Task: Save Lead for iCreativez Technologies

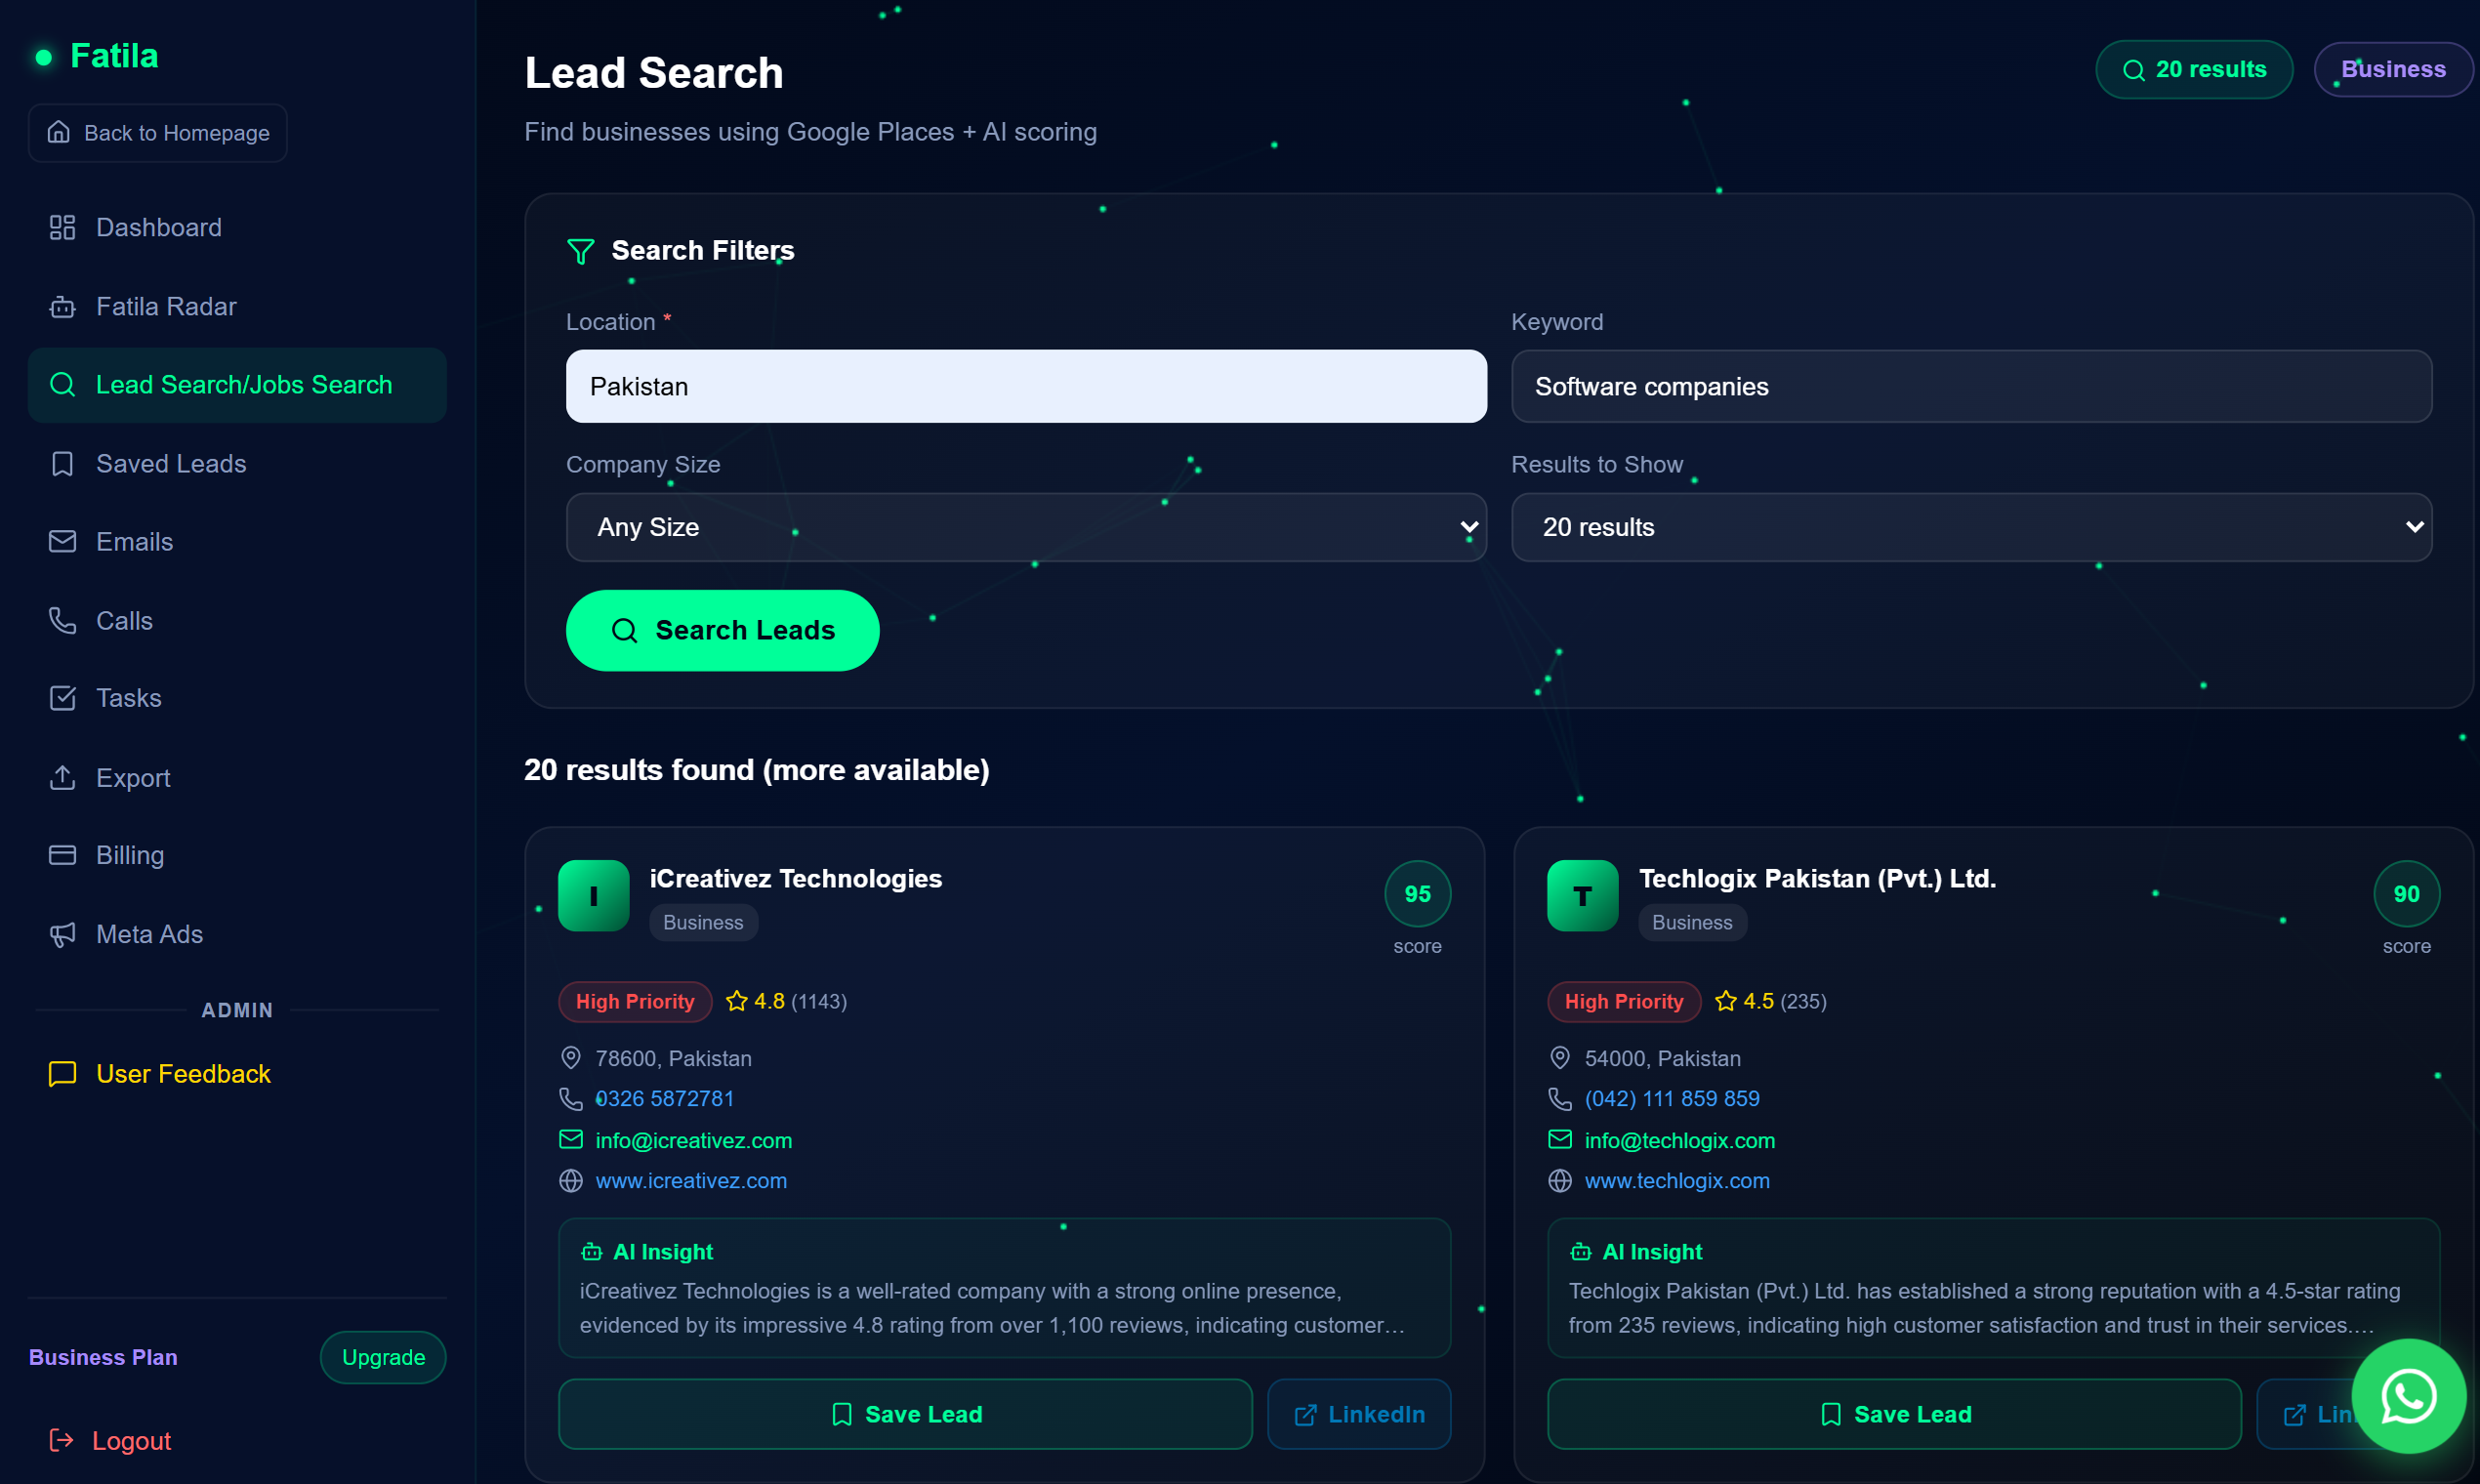Action: click(x=905, y=1414)
